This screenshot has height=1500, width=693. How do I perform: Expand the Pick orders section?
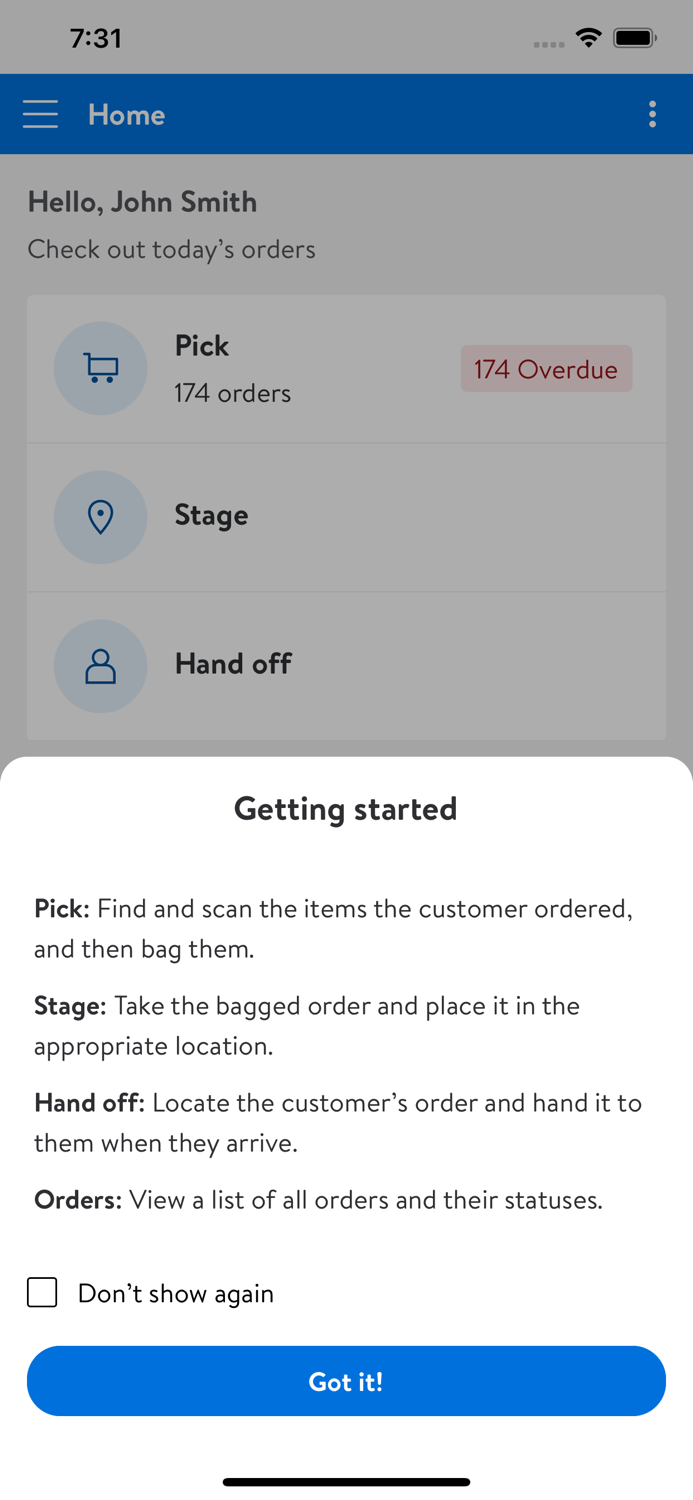pyautogui.click(x=346, y=368)
